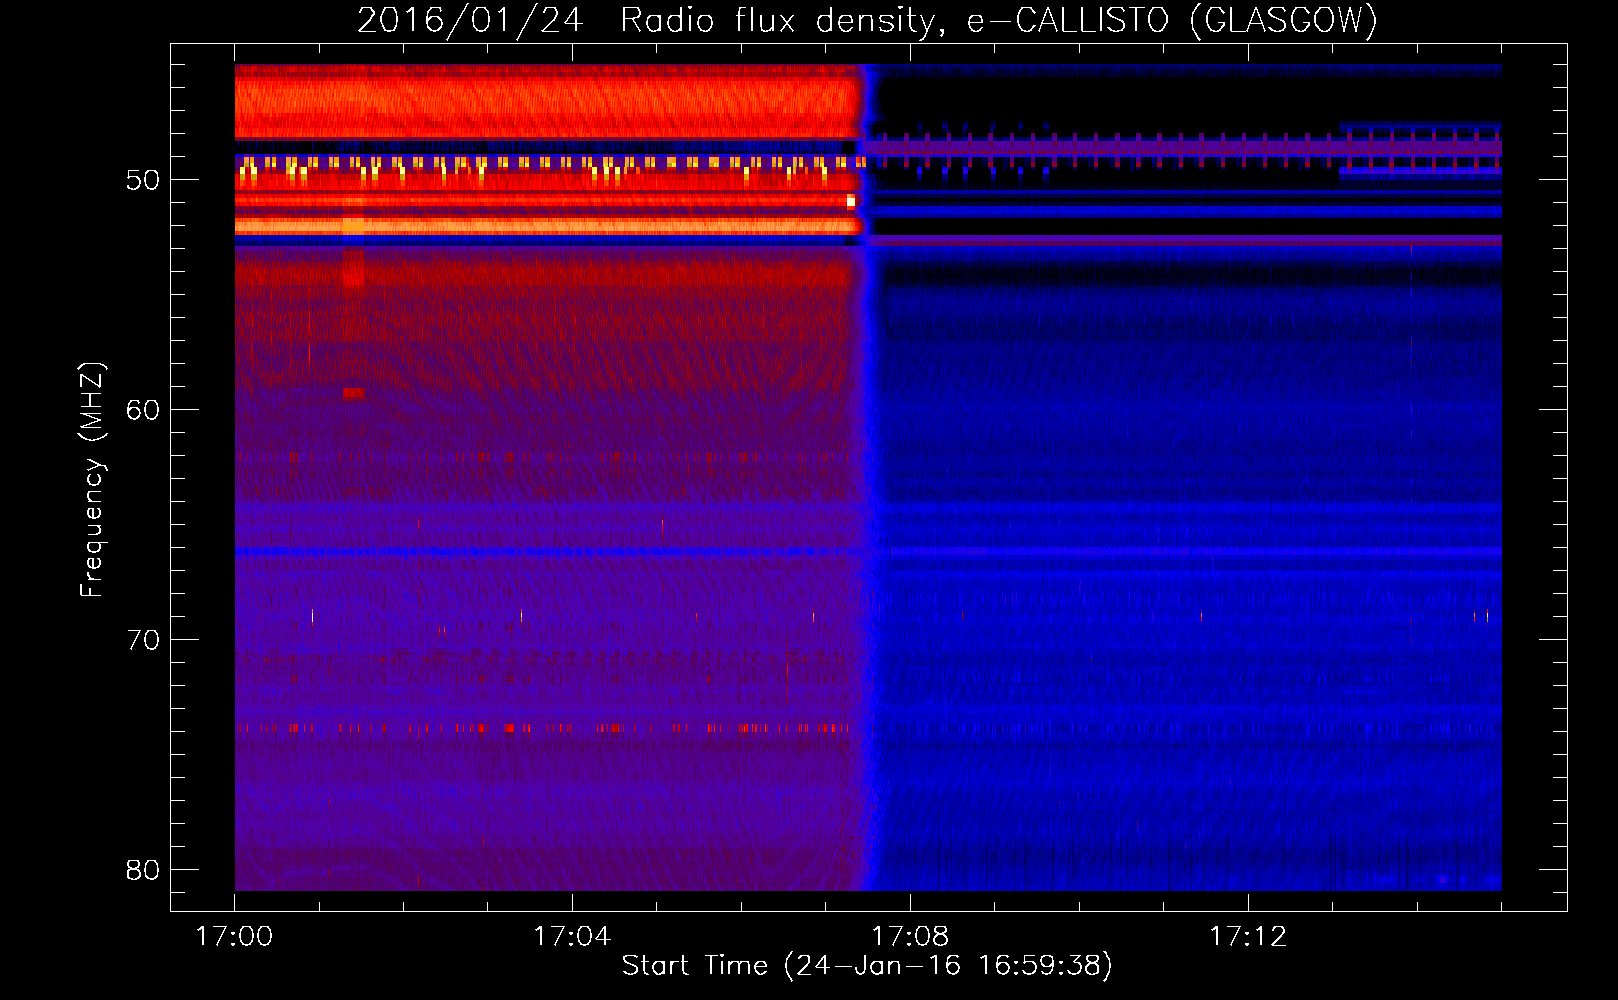
Task: Click the 'Frequency (MHZ)' axis label
Action: (x=92, y=480)
